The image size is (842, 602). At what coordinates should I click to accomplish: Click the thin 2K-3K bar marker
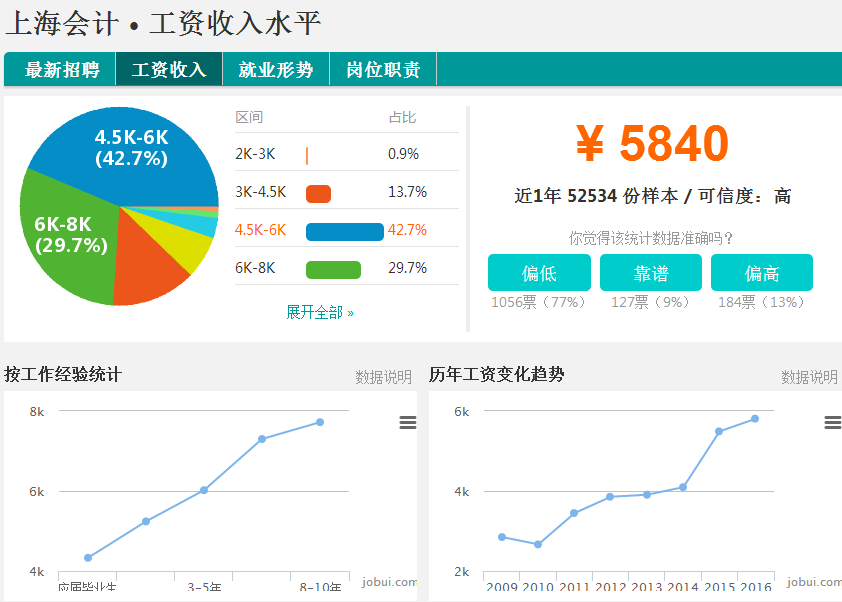tap(307, 156)
